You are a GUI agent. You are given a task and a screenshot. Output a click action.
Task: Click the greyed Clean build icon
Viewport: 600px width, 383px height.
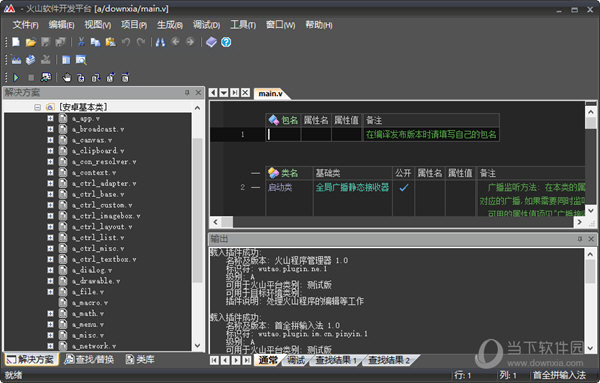click(x=46, y=60)
